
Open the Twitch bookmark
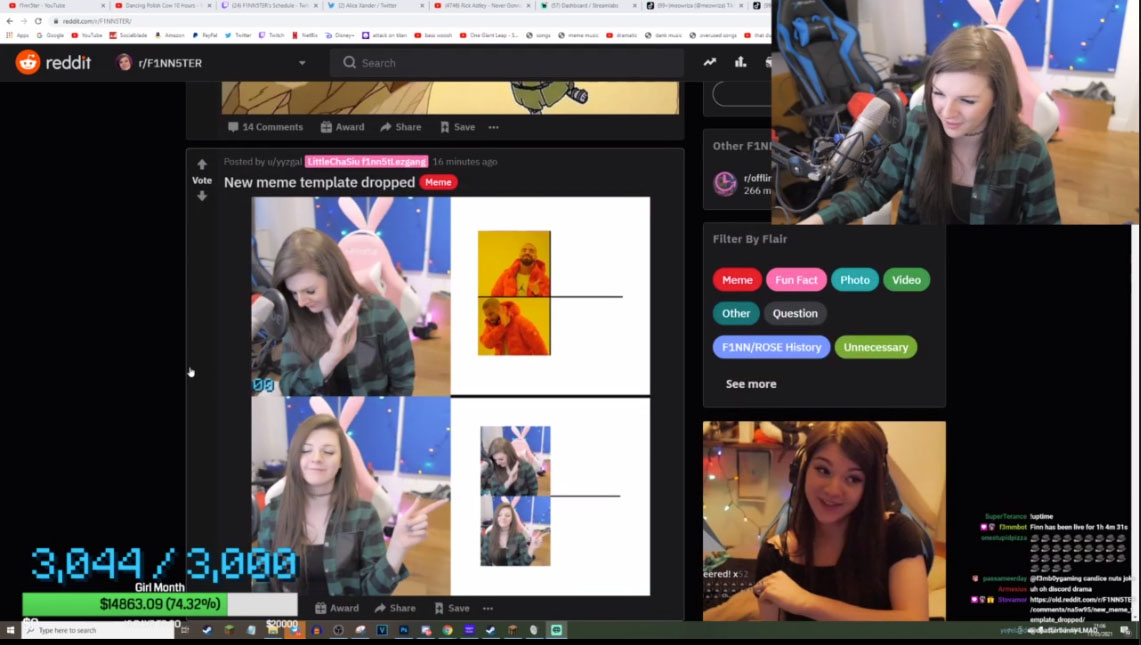pyautogui.click(x=271, y=35)
